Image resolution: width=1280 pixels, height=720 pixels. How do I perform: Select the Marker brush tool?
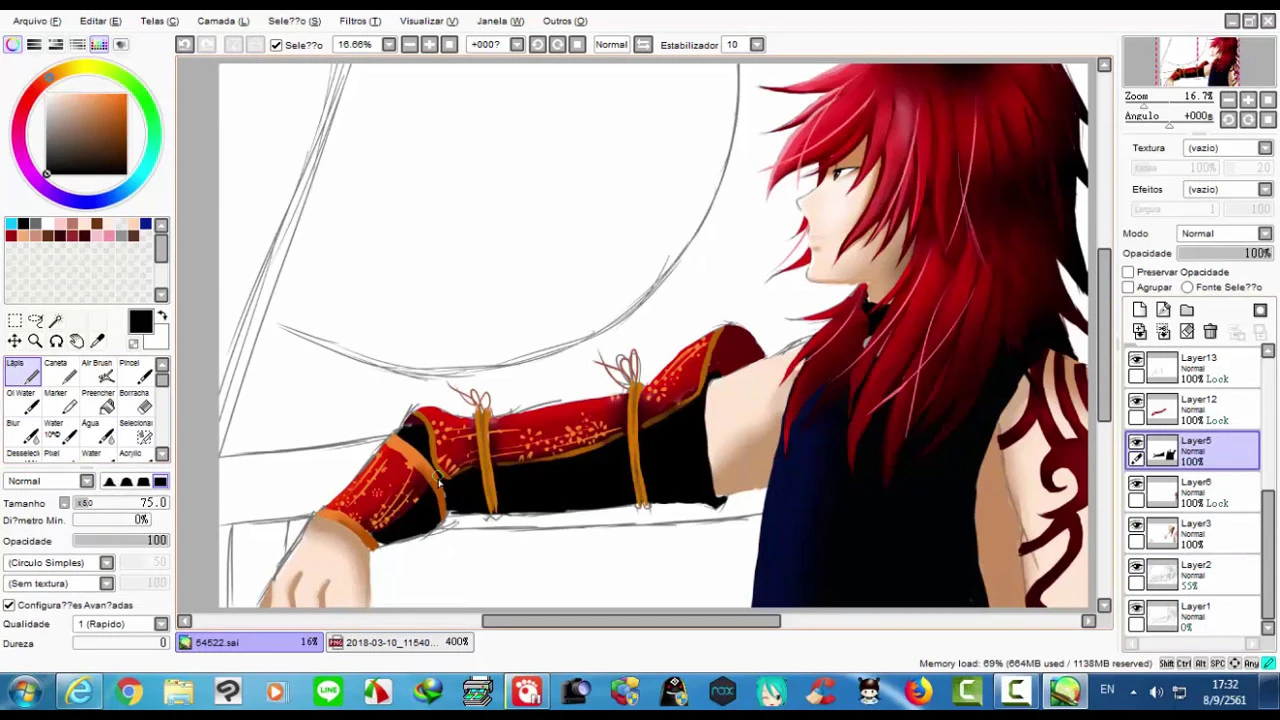60,401
